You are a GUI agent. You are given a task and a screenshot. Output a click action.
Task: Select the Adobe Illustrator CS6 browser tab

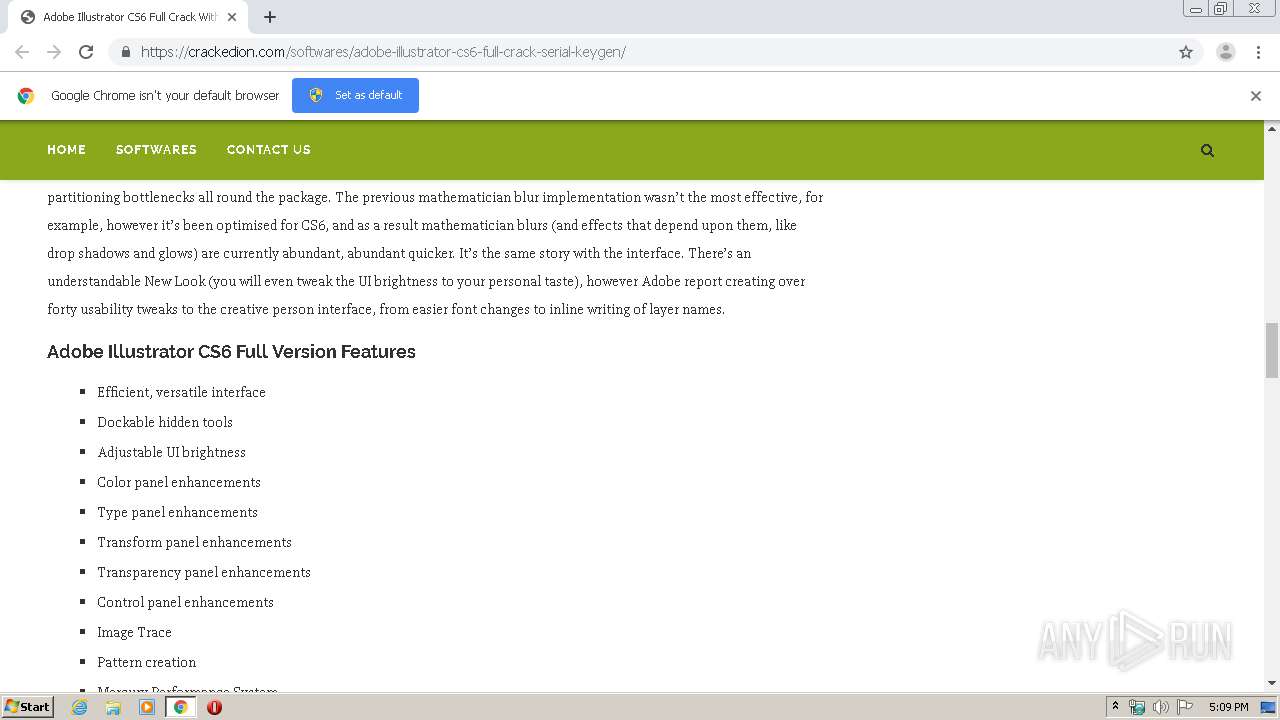(128, 17)
